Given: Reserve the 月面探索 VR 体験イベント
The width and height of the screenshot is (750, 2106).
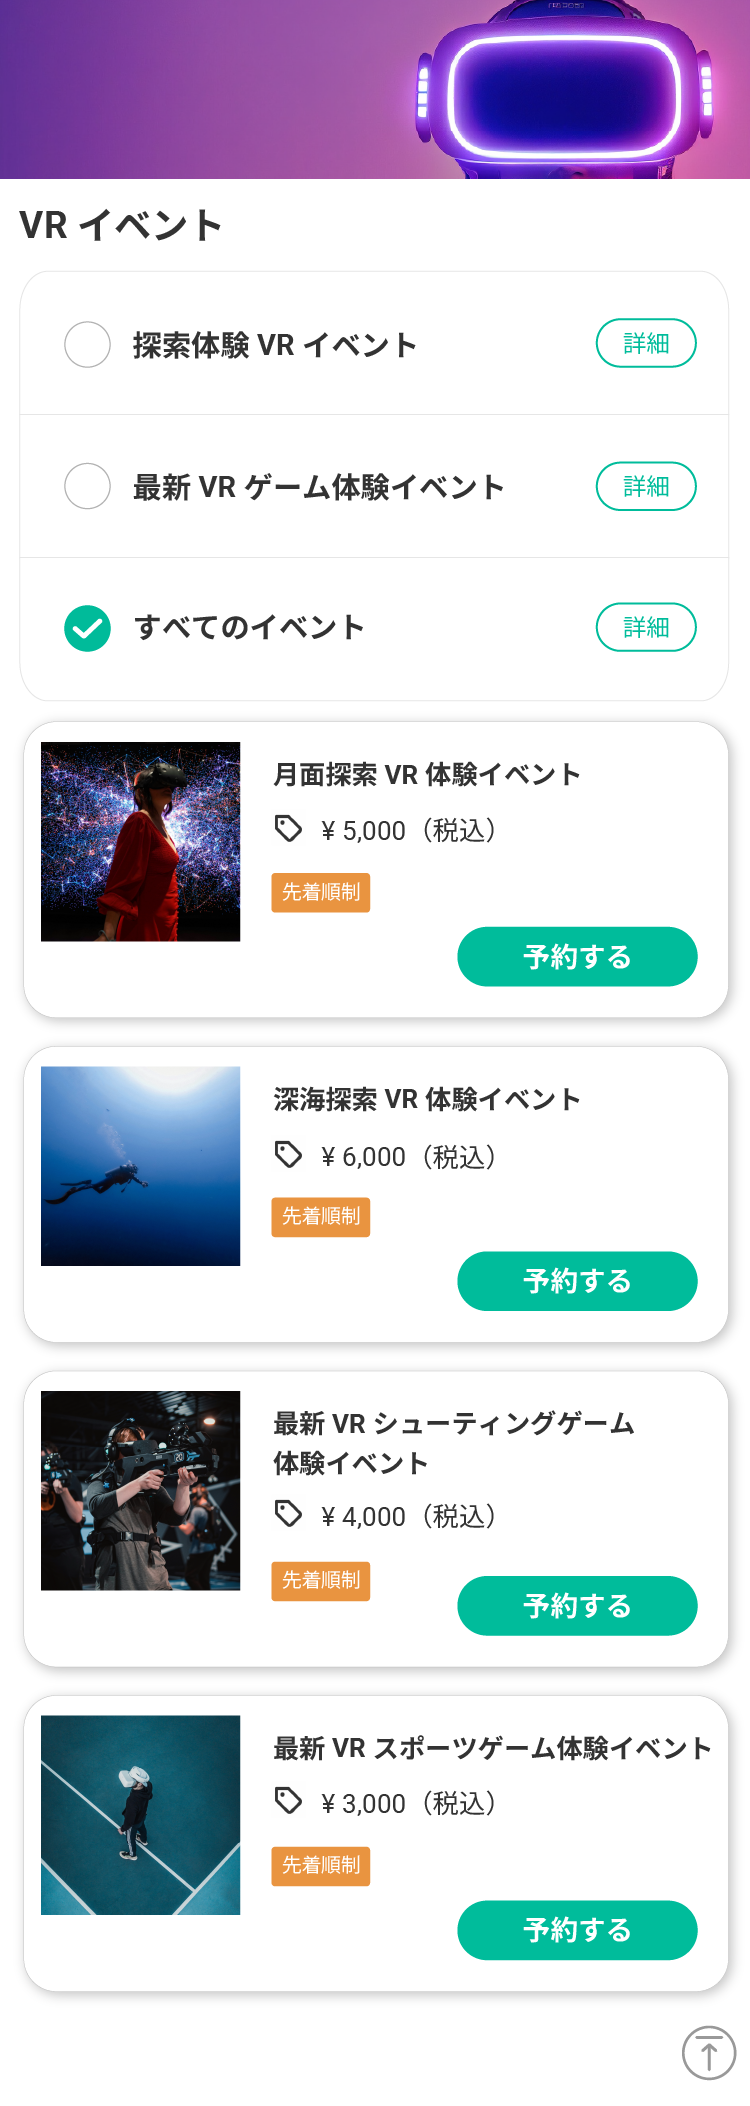Looking at the screenshot, I should pos(577,957).
